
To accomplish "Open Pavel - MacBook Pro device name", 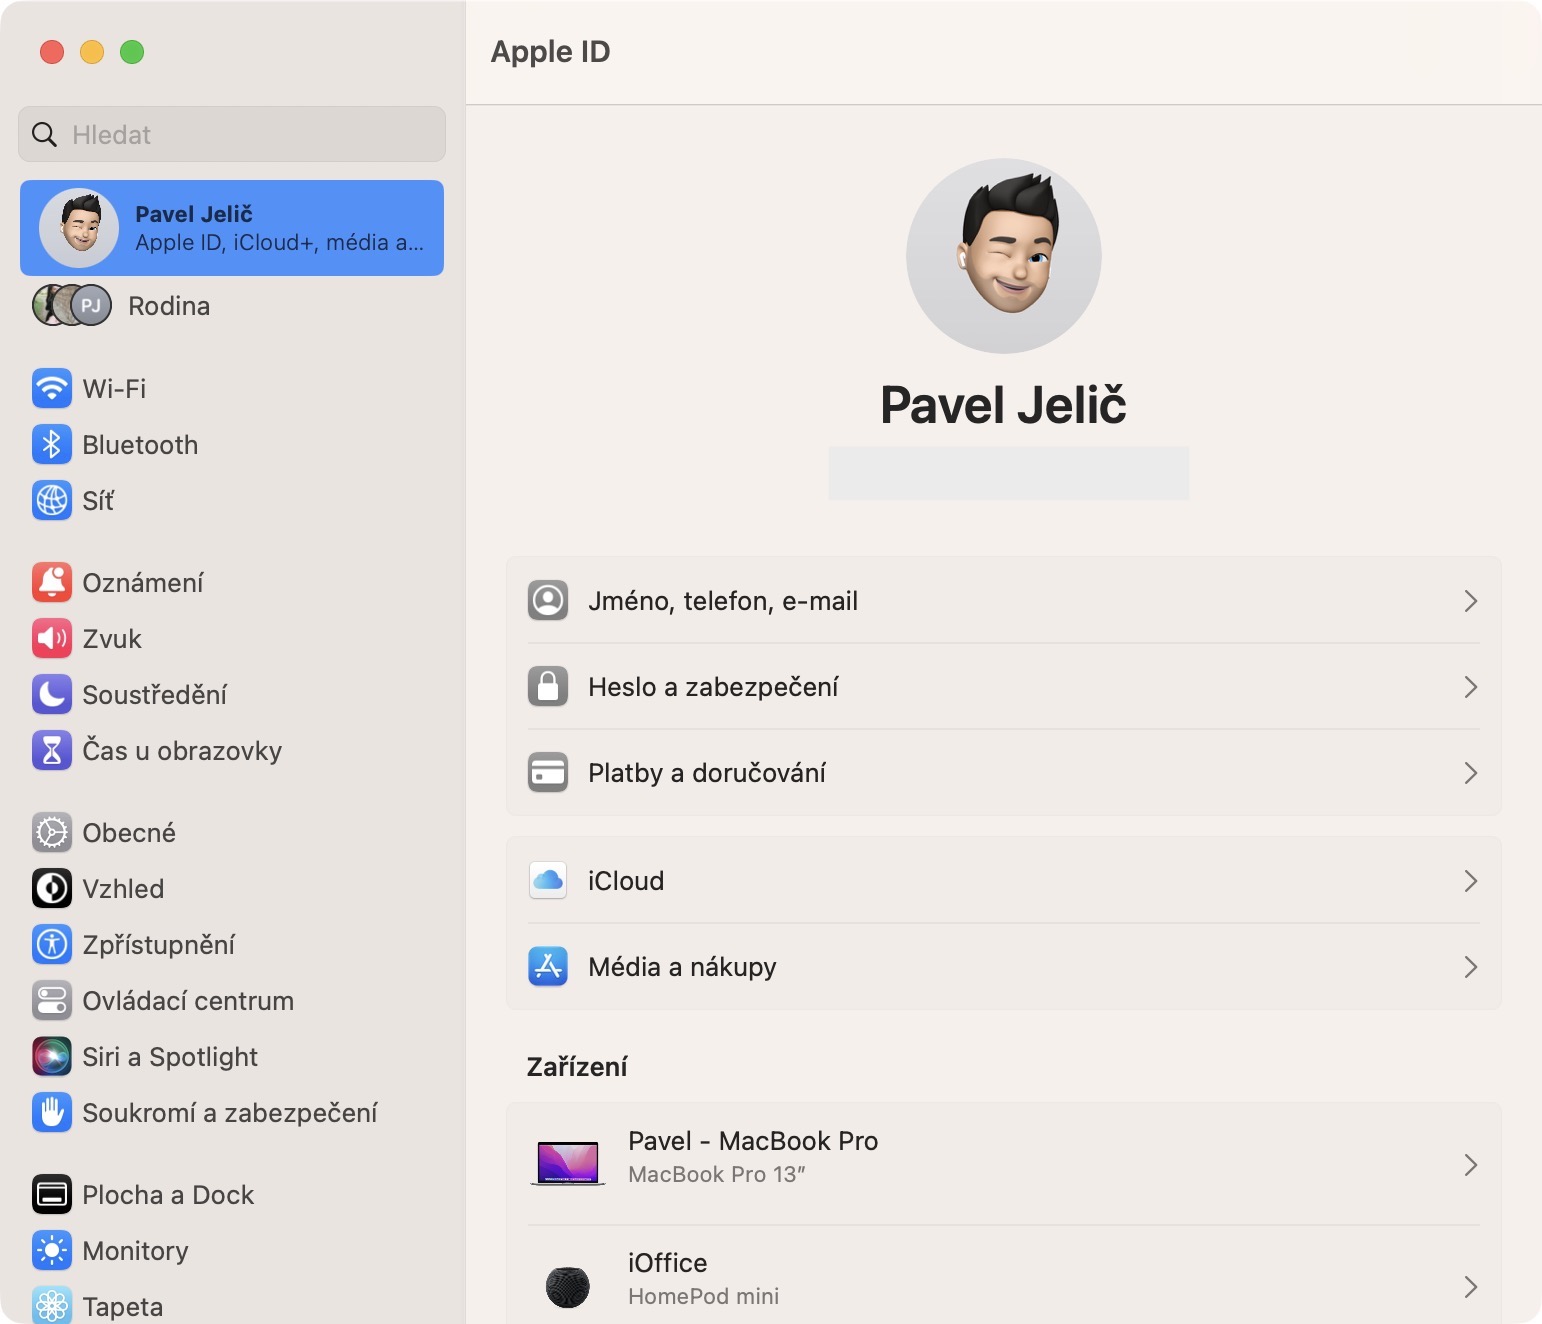I will pyautogui.click(x=753, y=1141).
